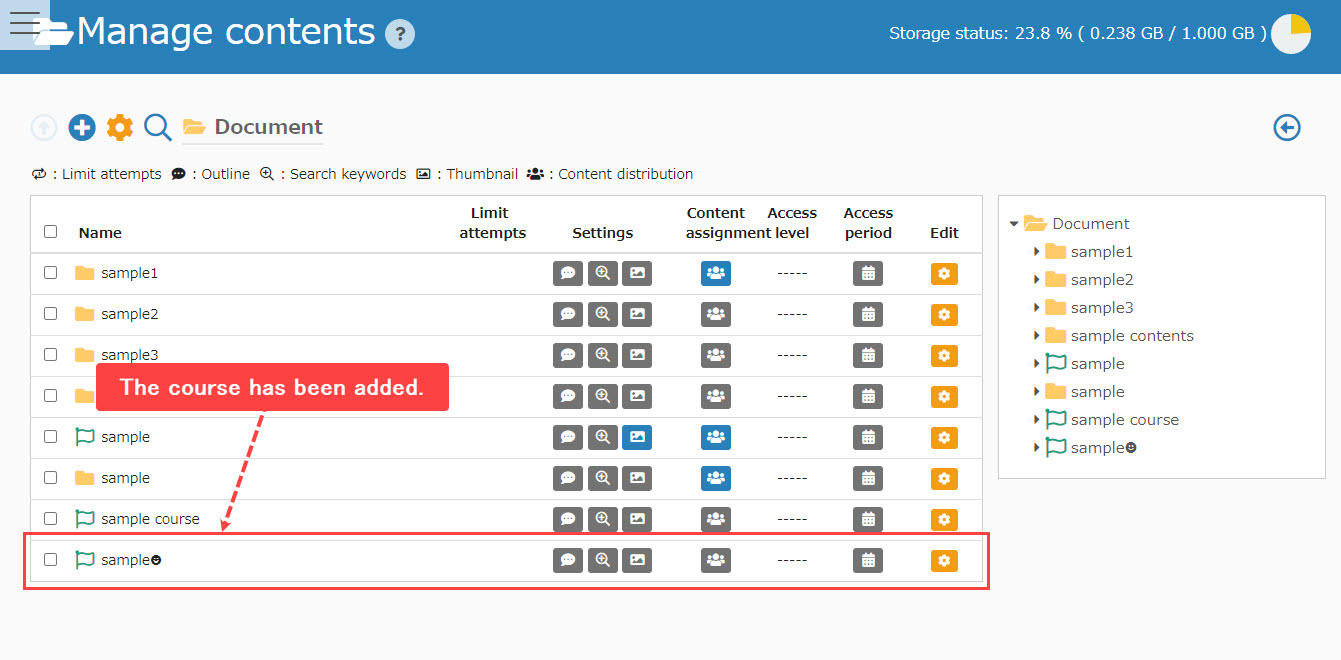Select sample course in the tree
The width and height of the screenshot is (1341, 660).
1124,420
